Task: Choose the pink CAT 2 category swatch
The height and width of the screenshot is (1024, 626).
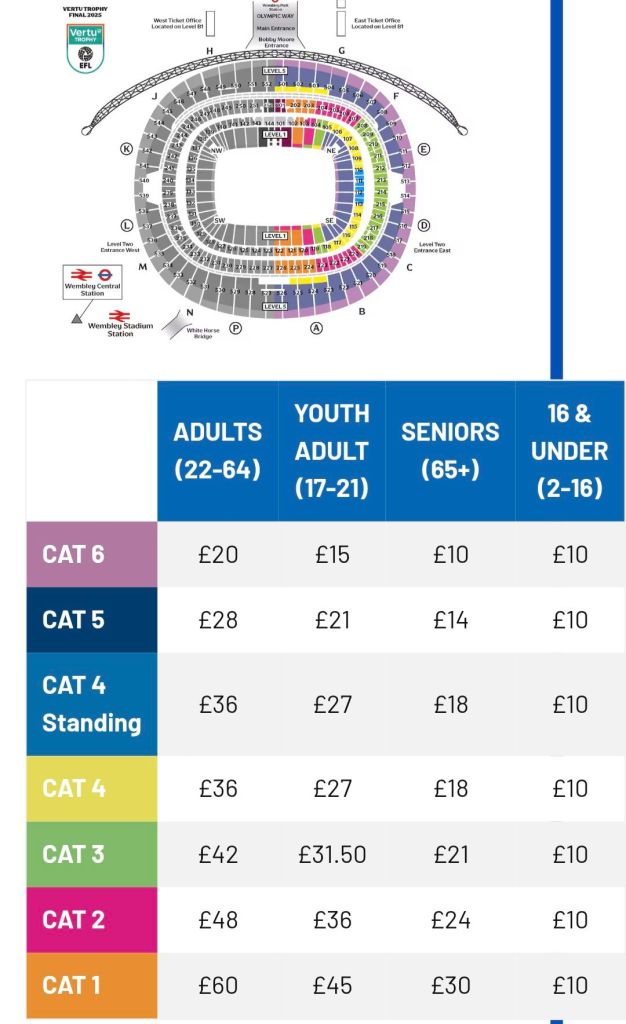Action: coord(92,920)
